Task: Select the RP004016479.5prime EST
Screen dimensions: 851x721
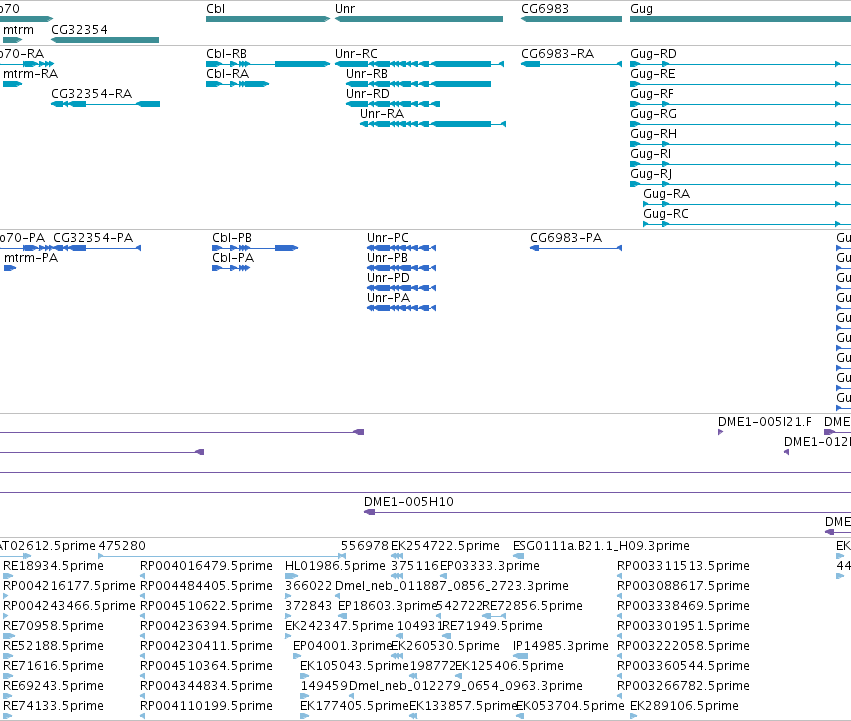Action: click(143, 576)
